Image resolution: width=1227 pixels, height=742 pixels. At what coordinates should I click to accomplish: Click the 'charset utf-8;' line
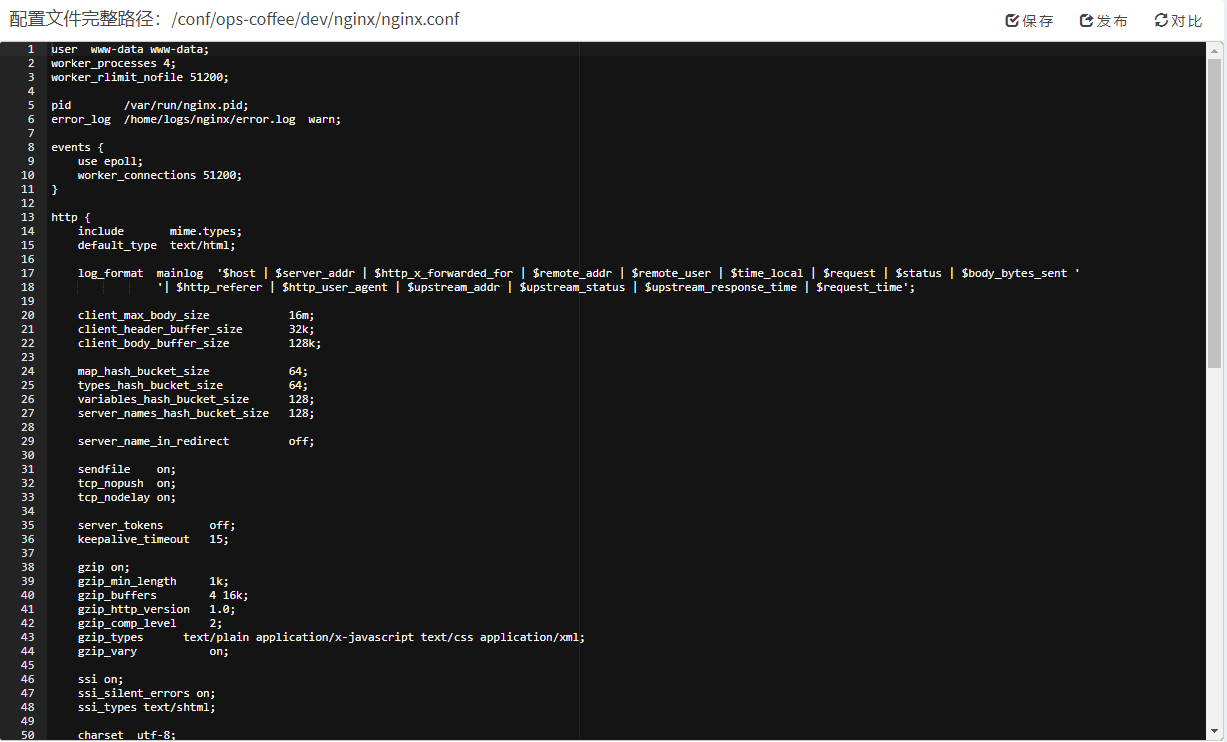pos(127,735)
